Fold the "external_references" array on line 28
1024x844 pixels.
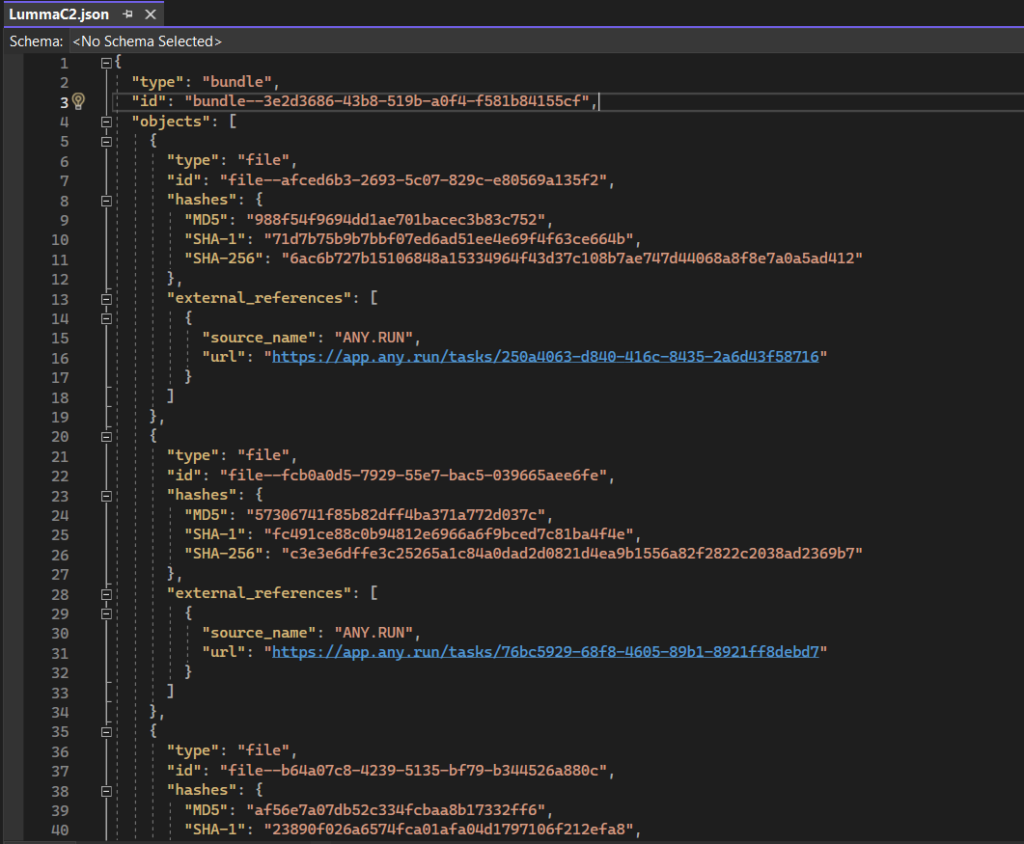107,592
